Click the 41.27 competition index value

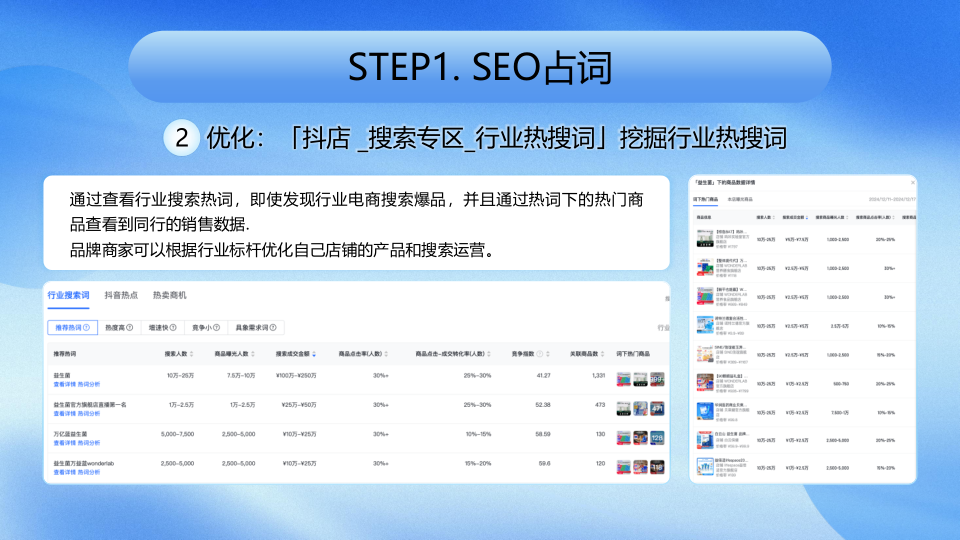pyautogui.click(x=543, y=375)
